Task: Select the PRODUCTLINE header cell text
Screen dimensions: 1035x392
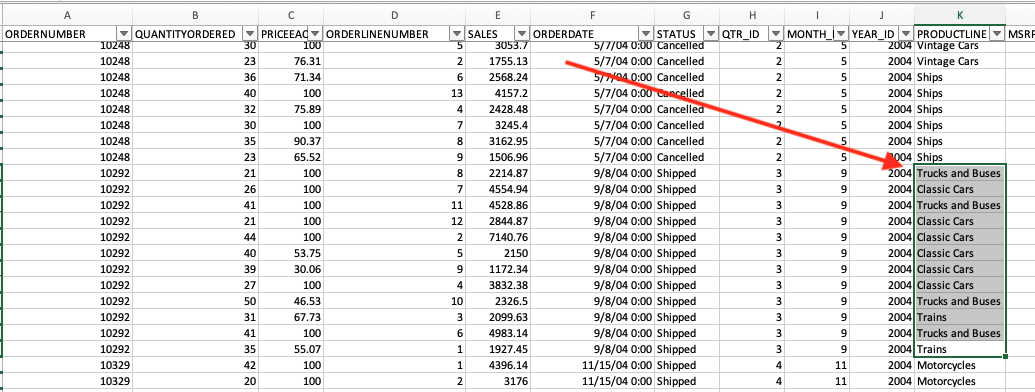Action: [x=952, y=34]
